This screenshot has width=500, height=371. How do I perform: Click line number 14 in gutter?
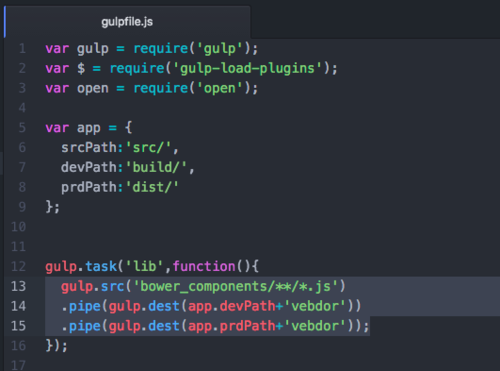point(18,306)
